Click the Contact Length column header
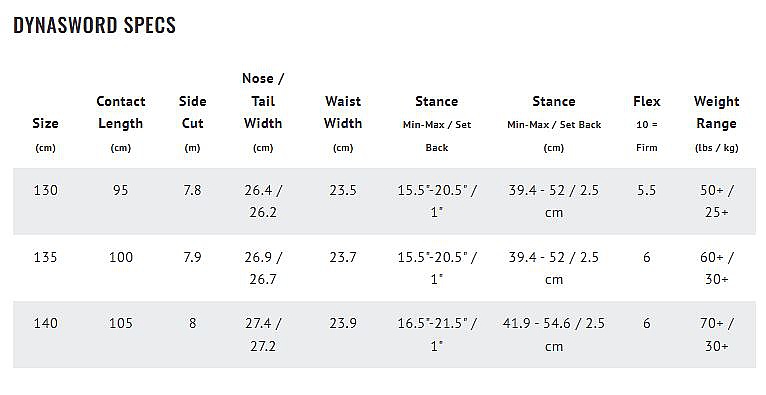 121,124
